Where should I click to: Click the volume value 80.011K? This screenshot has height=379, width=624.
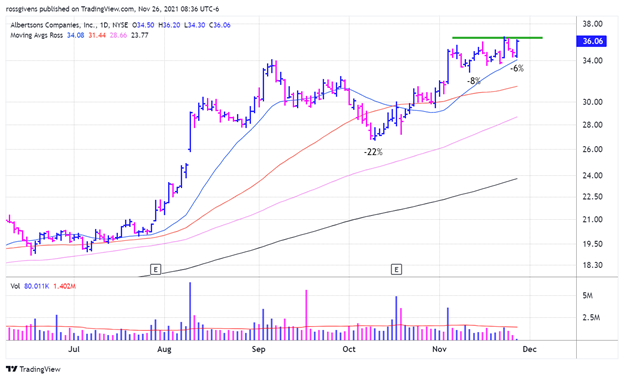[37, 286]
